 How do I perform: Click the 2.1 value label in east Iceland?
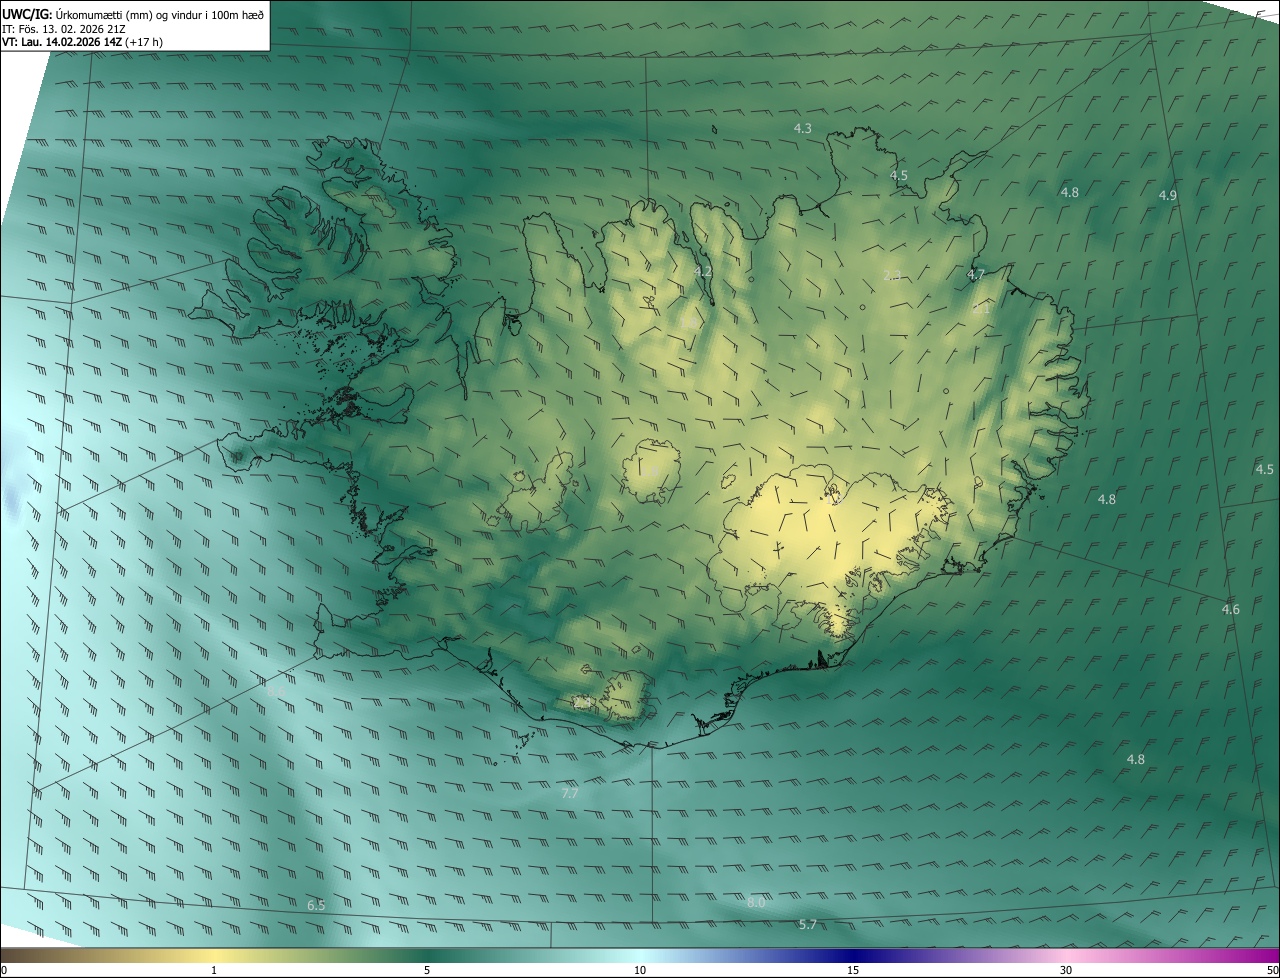(x=980, y=309)
